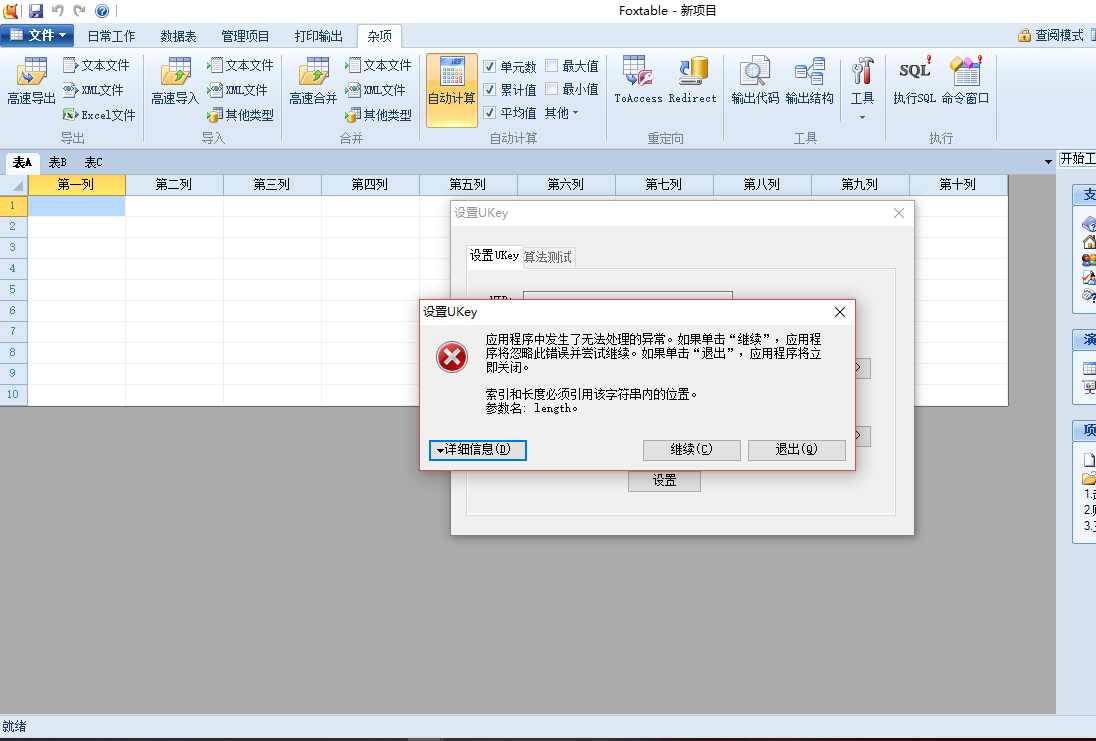The width and height of the screenshot is (1096, 741).
Task: Merge 其他类型 in 合并 group
Action: click(x=379, y=115)
